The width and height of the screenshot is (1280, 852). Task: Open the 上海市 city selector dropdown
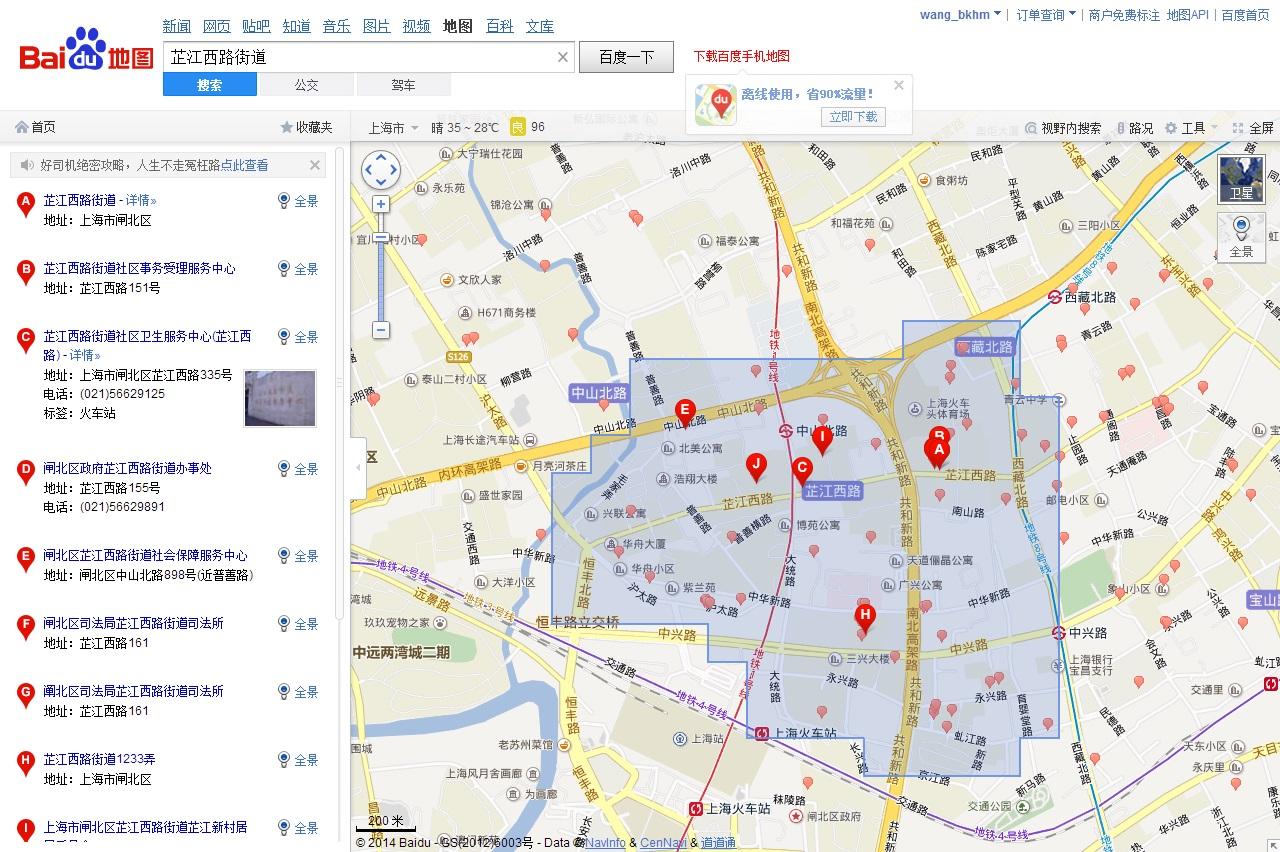[393, 128]
